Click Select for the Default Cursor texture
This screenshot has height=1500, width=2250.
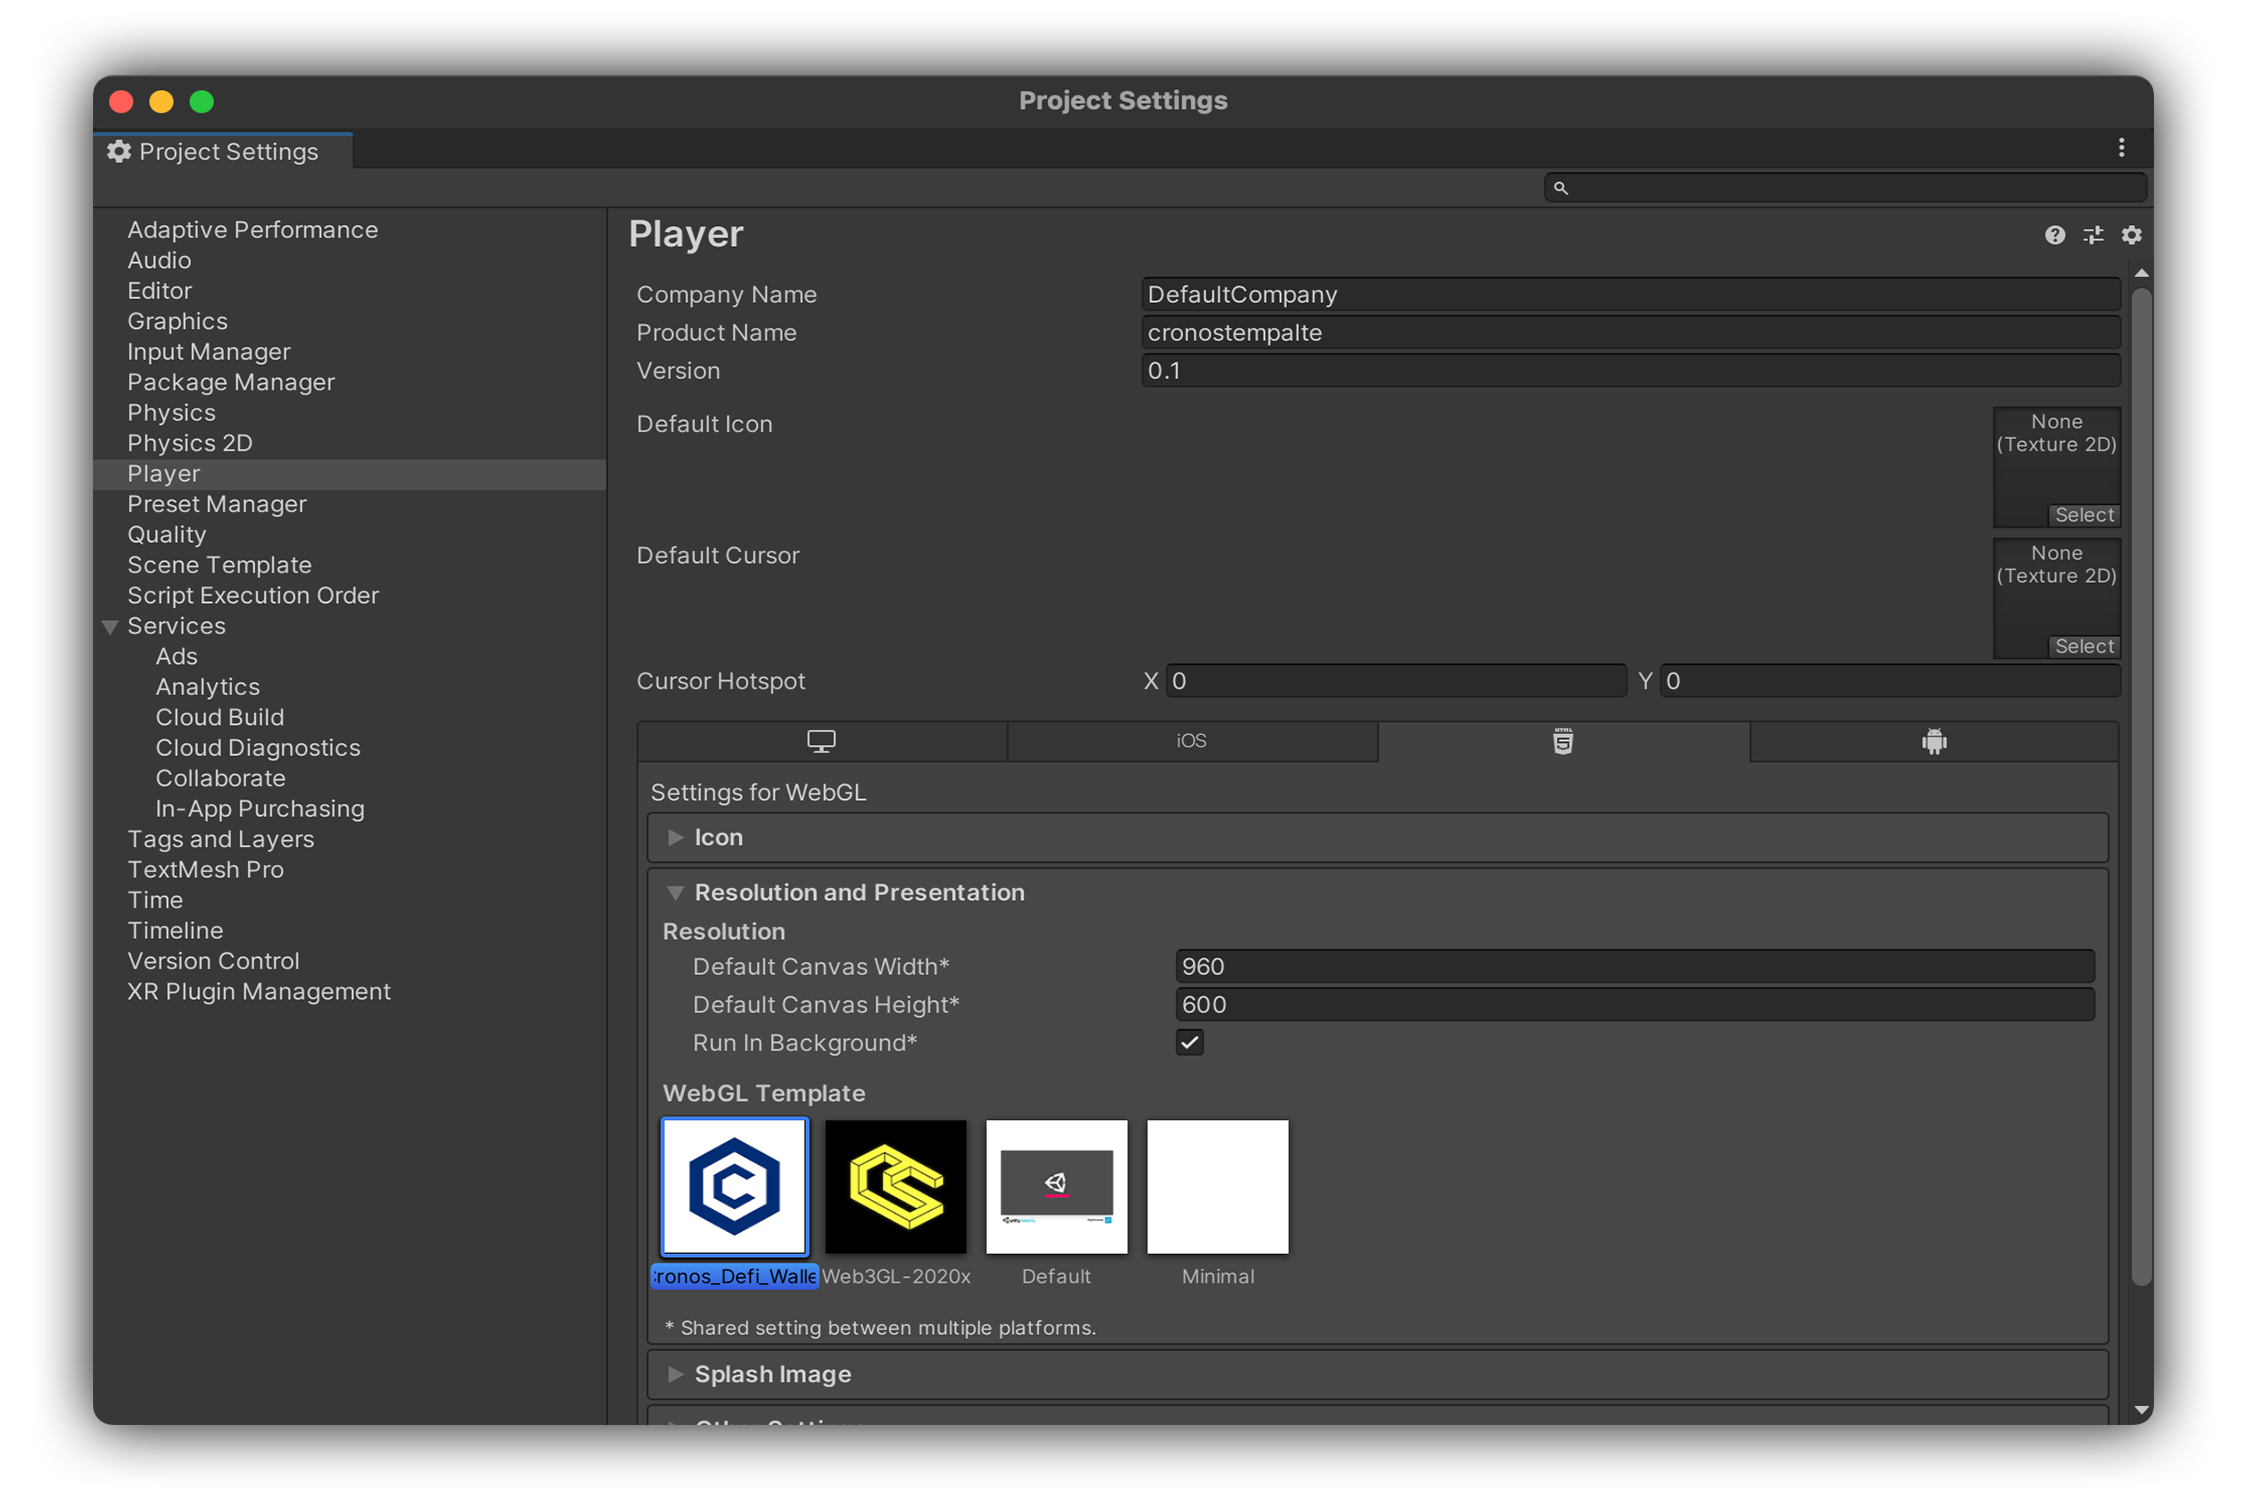[2083, 647]
